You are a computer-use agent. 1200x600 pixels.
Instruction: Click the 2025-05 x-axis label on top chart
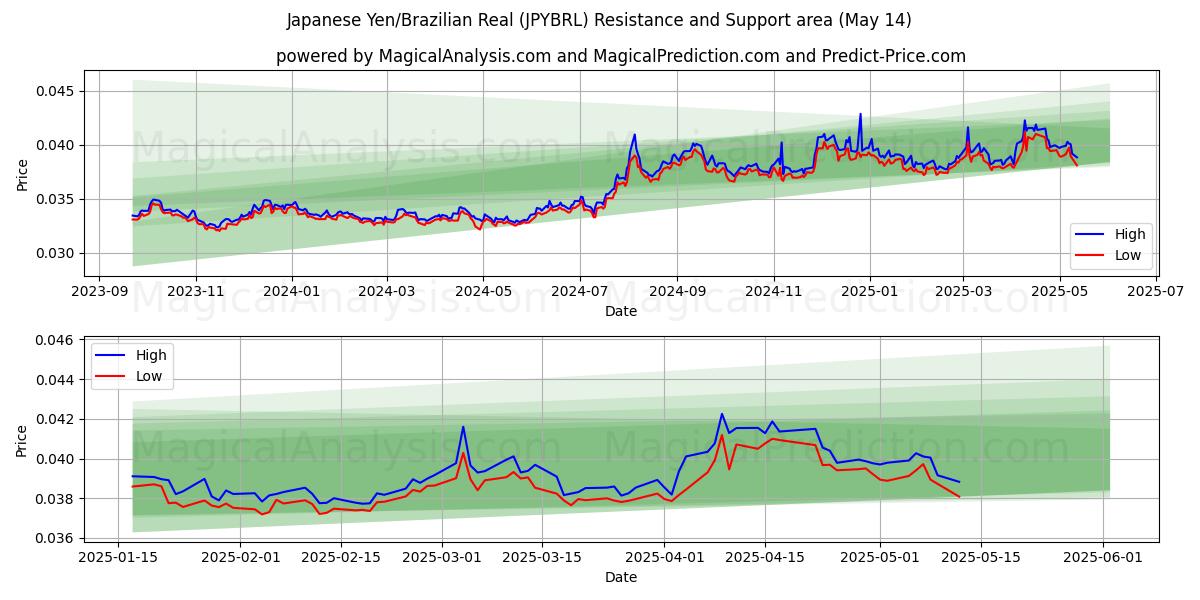click(x=1060, y=291)
